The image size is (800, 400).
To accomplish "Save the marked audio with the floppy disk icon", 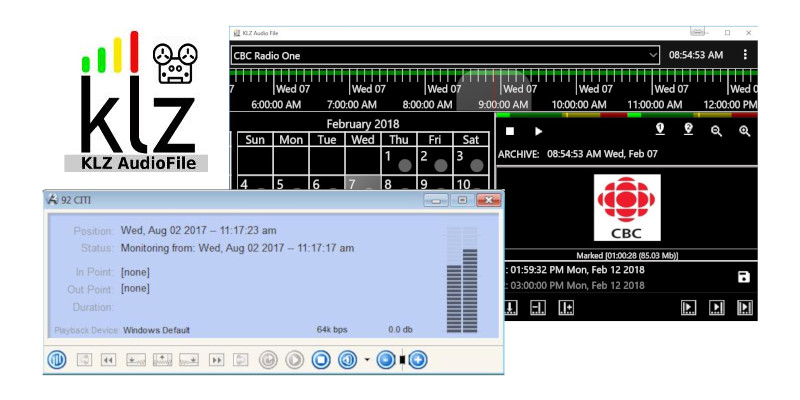I will click(744, 277).
